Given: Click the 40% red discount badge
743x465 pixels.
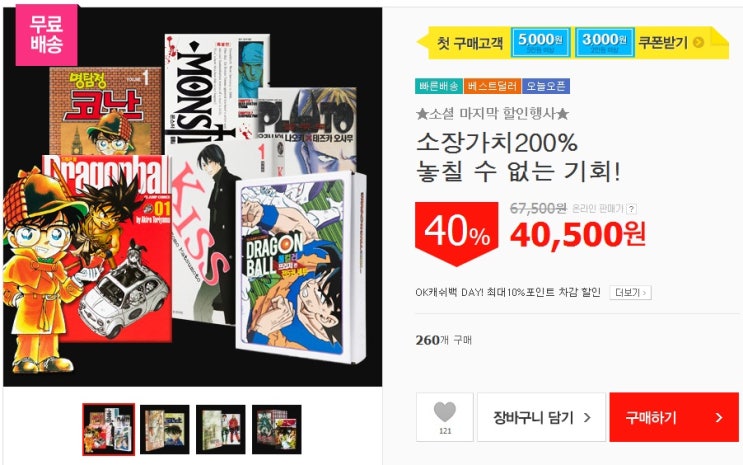Looking at the screenshot, I should [457, 232].
